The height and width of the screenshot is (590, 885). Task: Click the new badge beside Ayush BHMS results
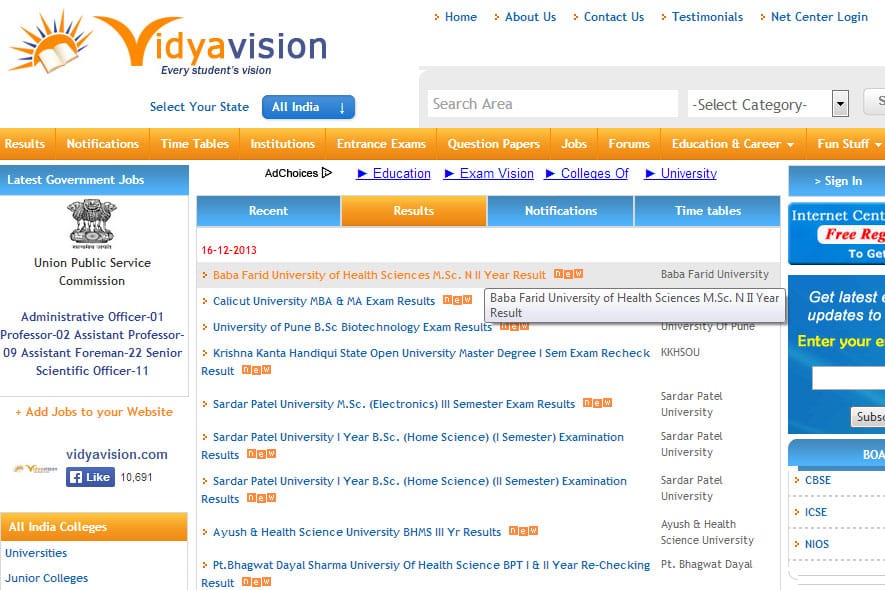point(523,531)
